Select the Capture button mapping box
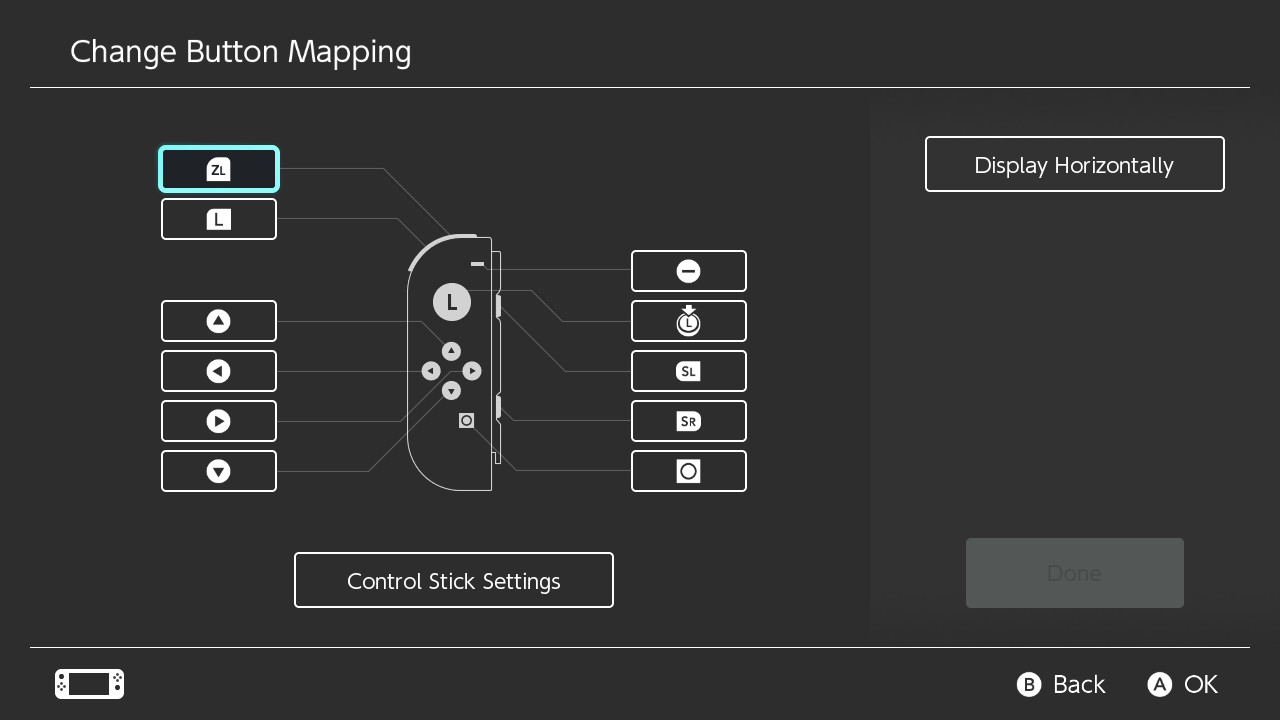This screenshot has height=720, width=1280. coord(688,471)
